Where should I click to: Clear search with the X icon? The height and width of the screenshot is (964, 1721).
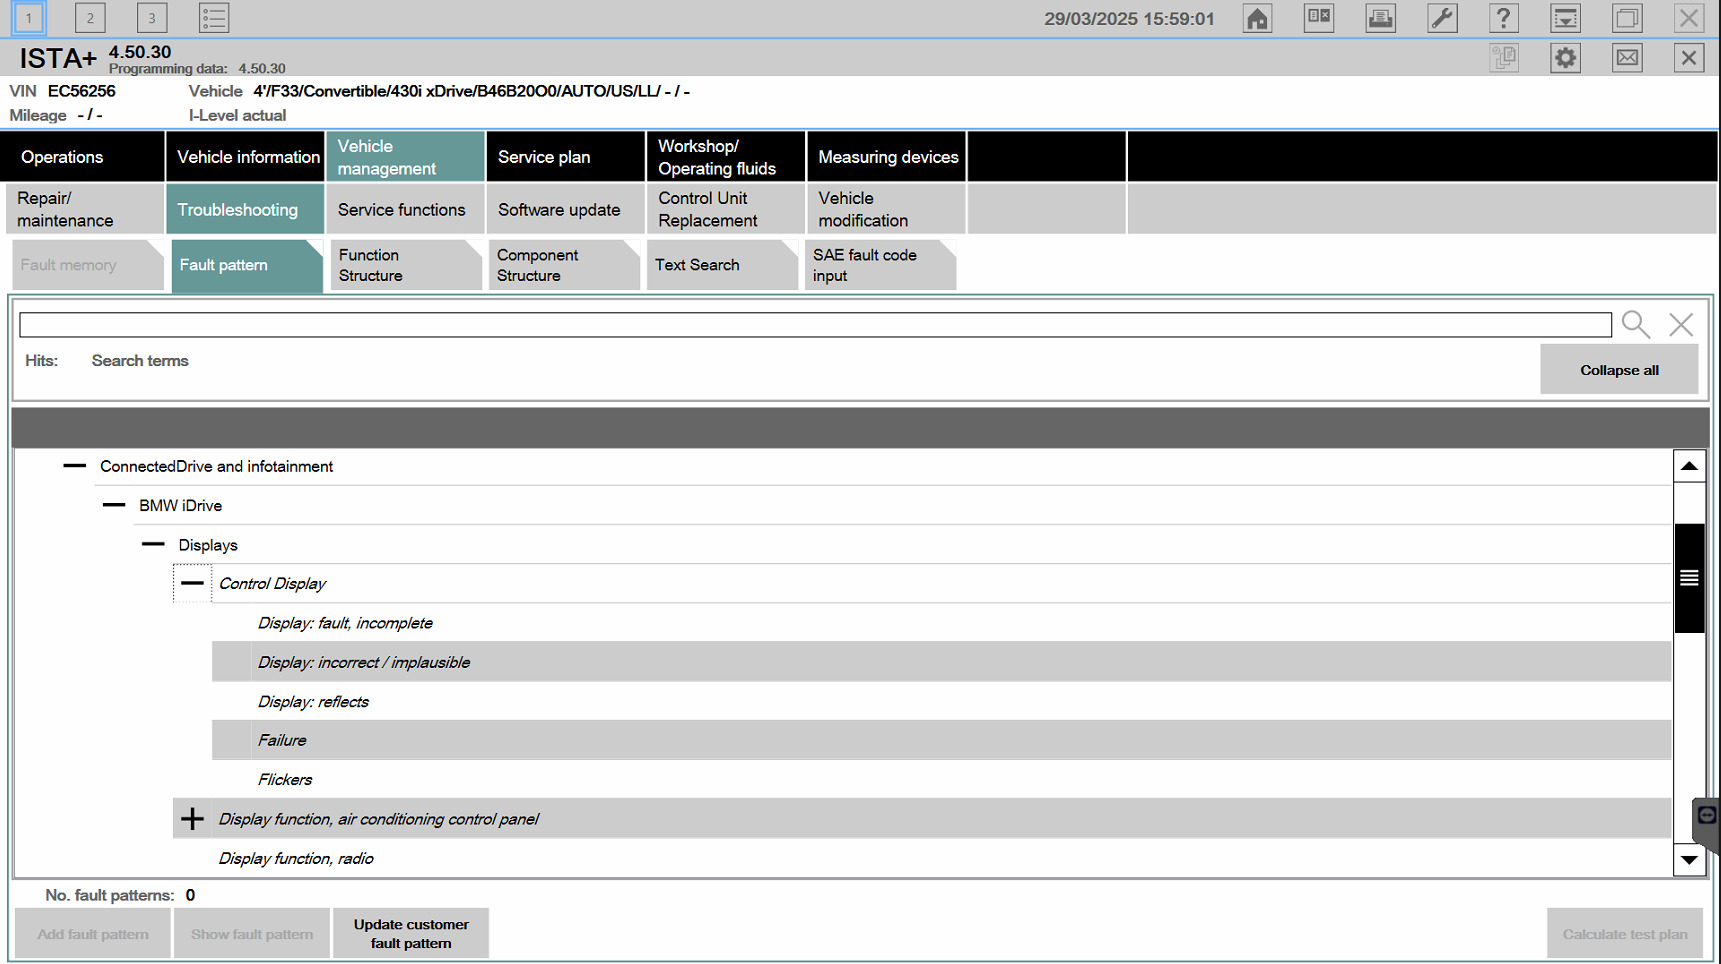point(1681,324)
